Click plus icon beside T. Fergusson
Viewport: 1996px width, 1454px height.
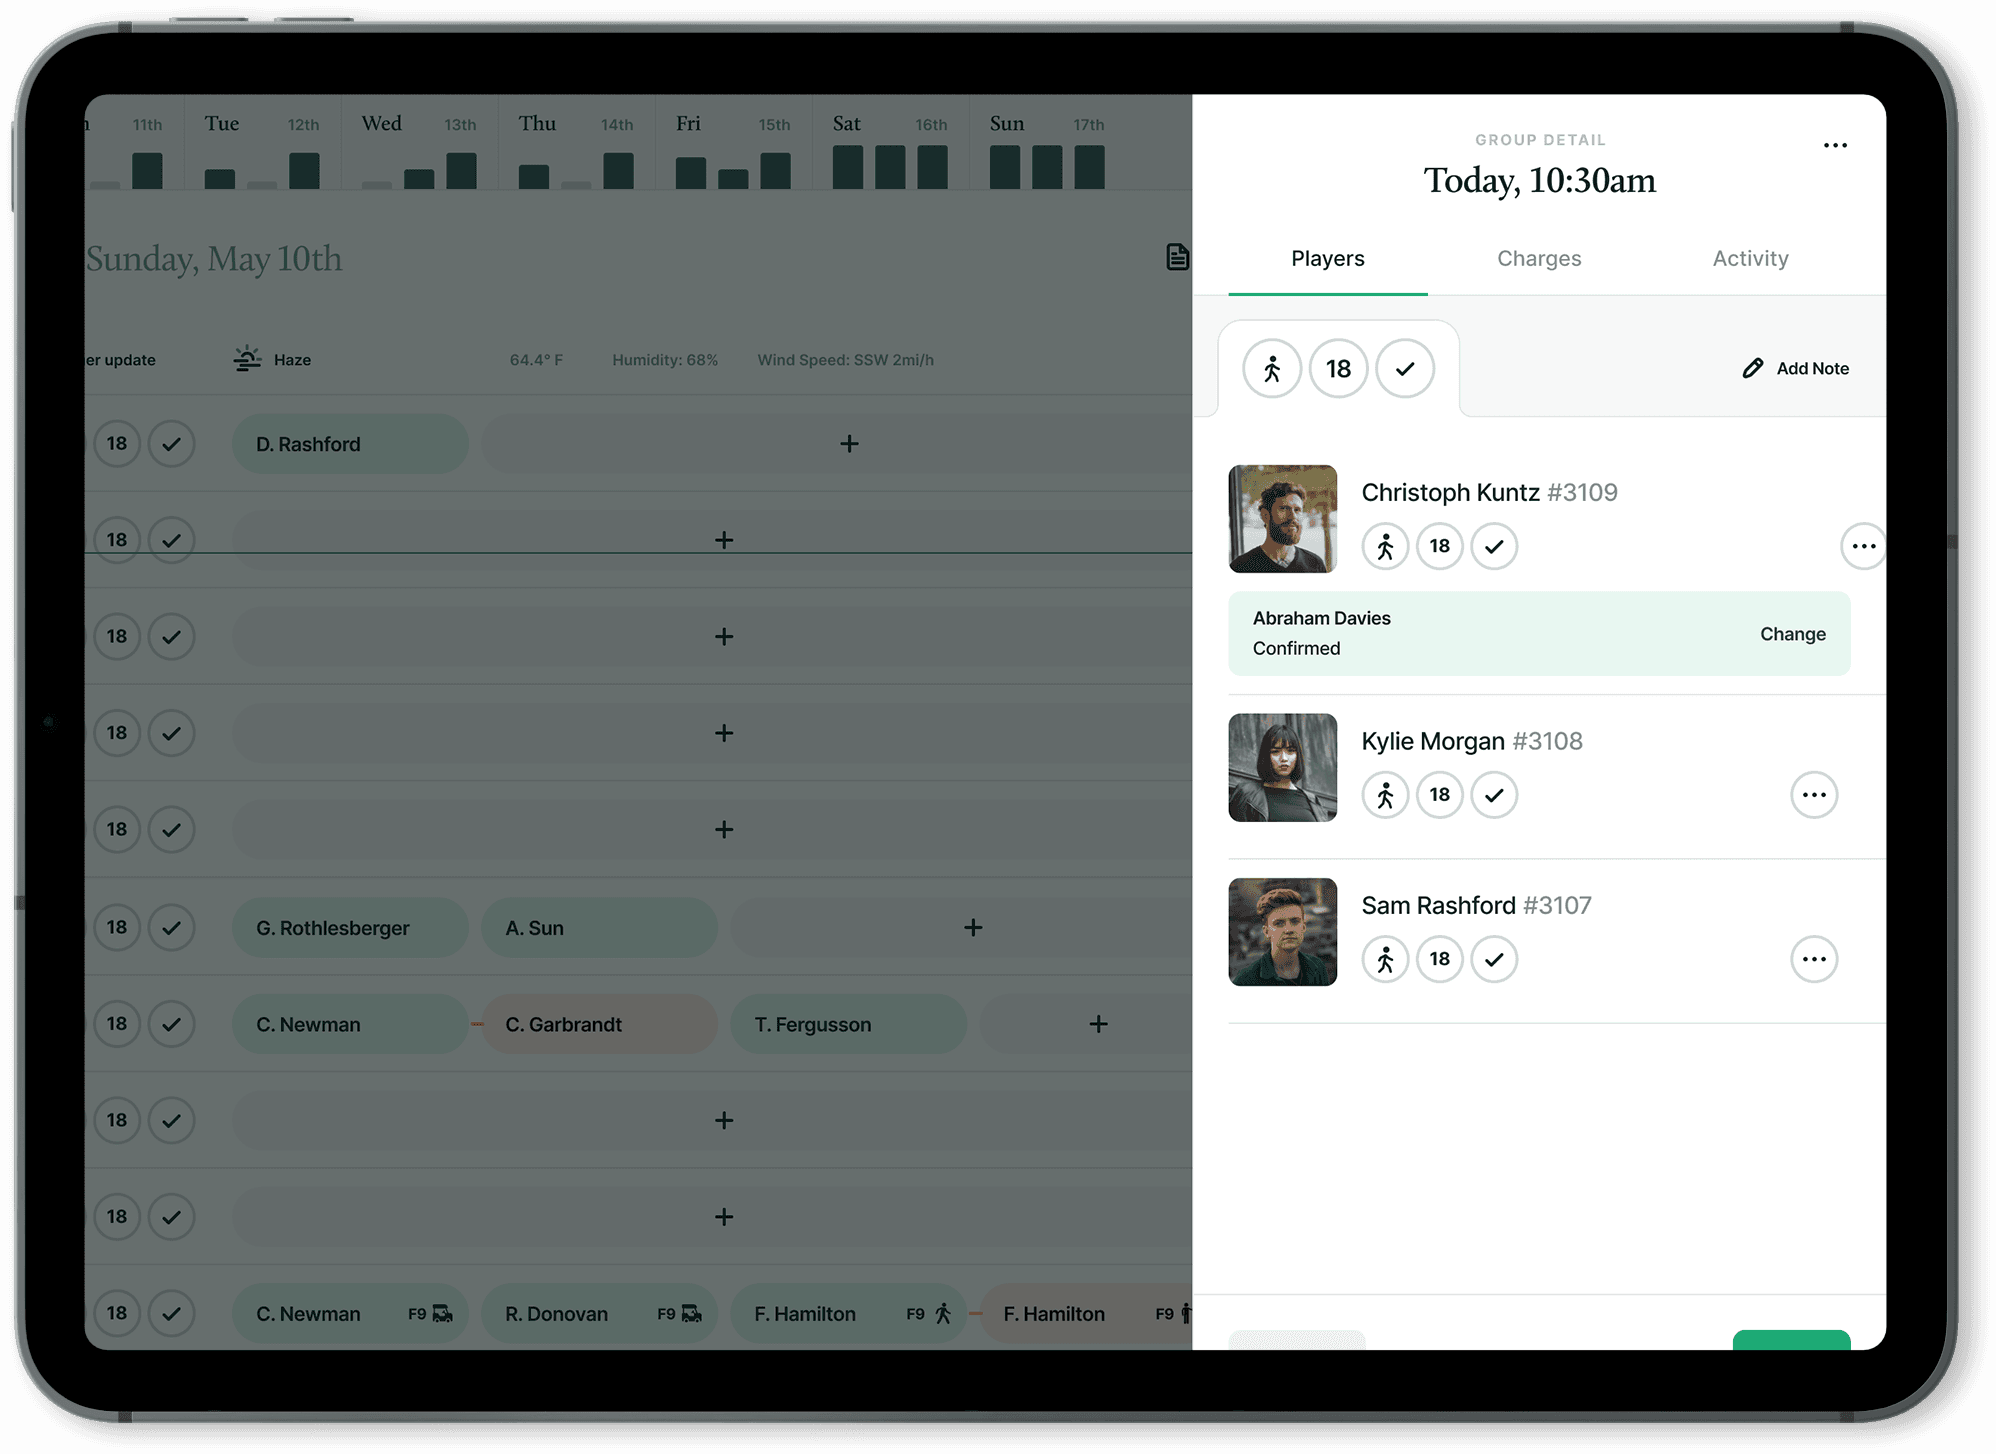point(1098,1024)
